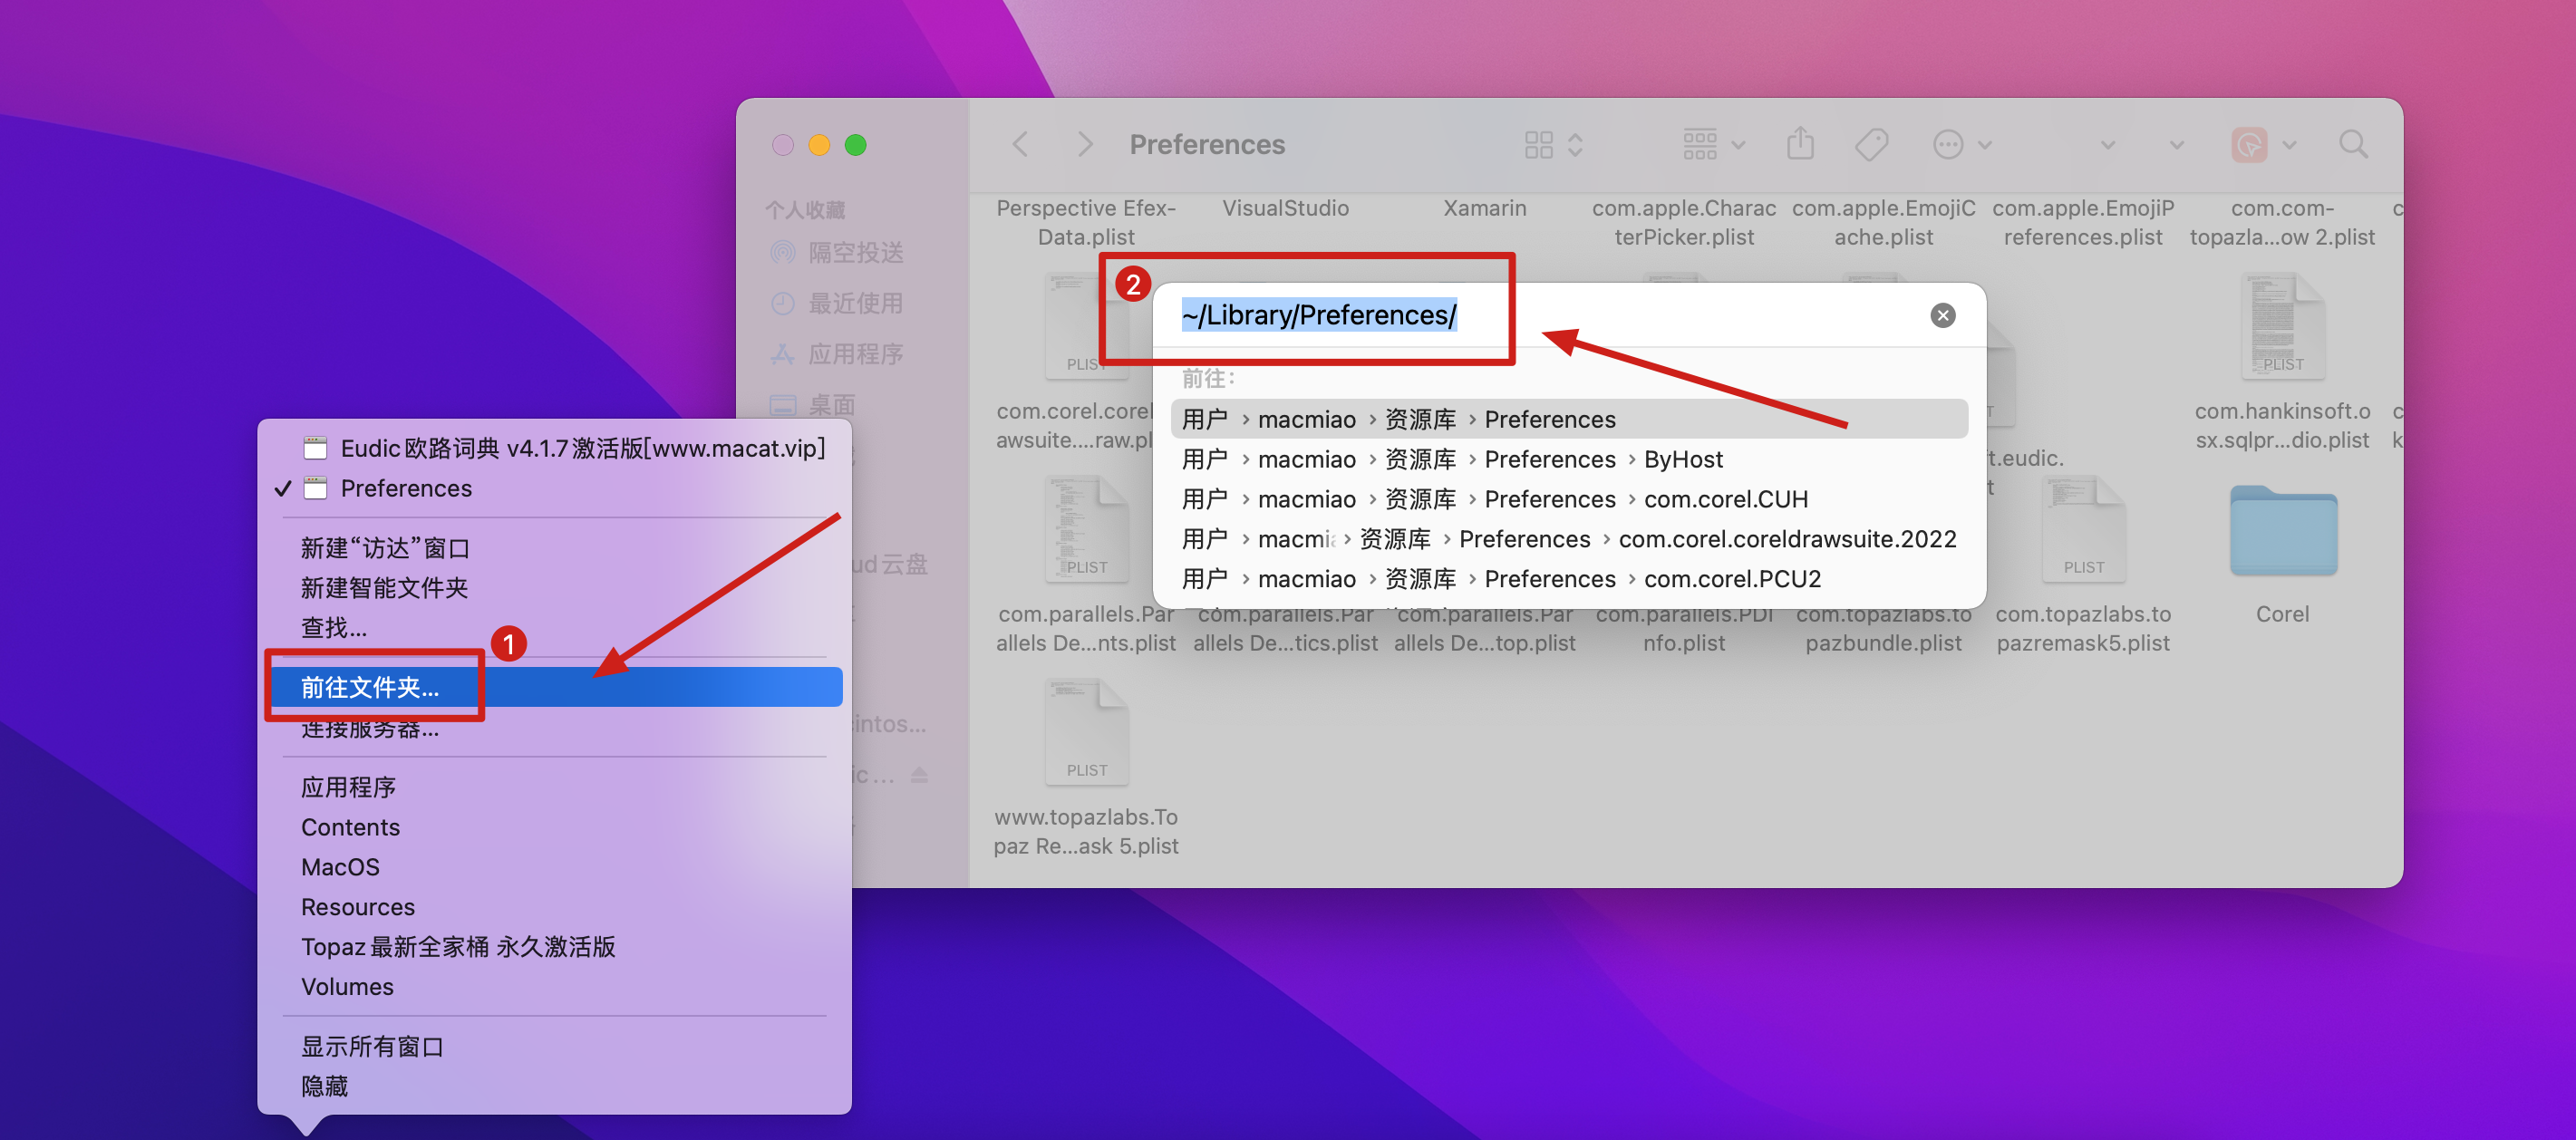Open the group-by dropdown in toolbar

1713,145
